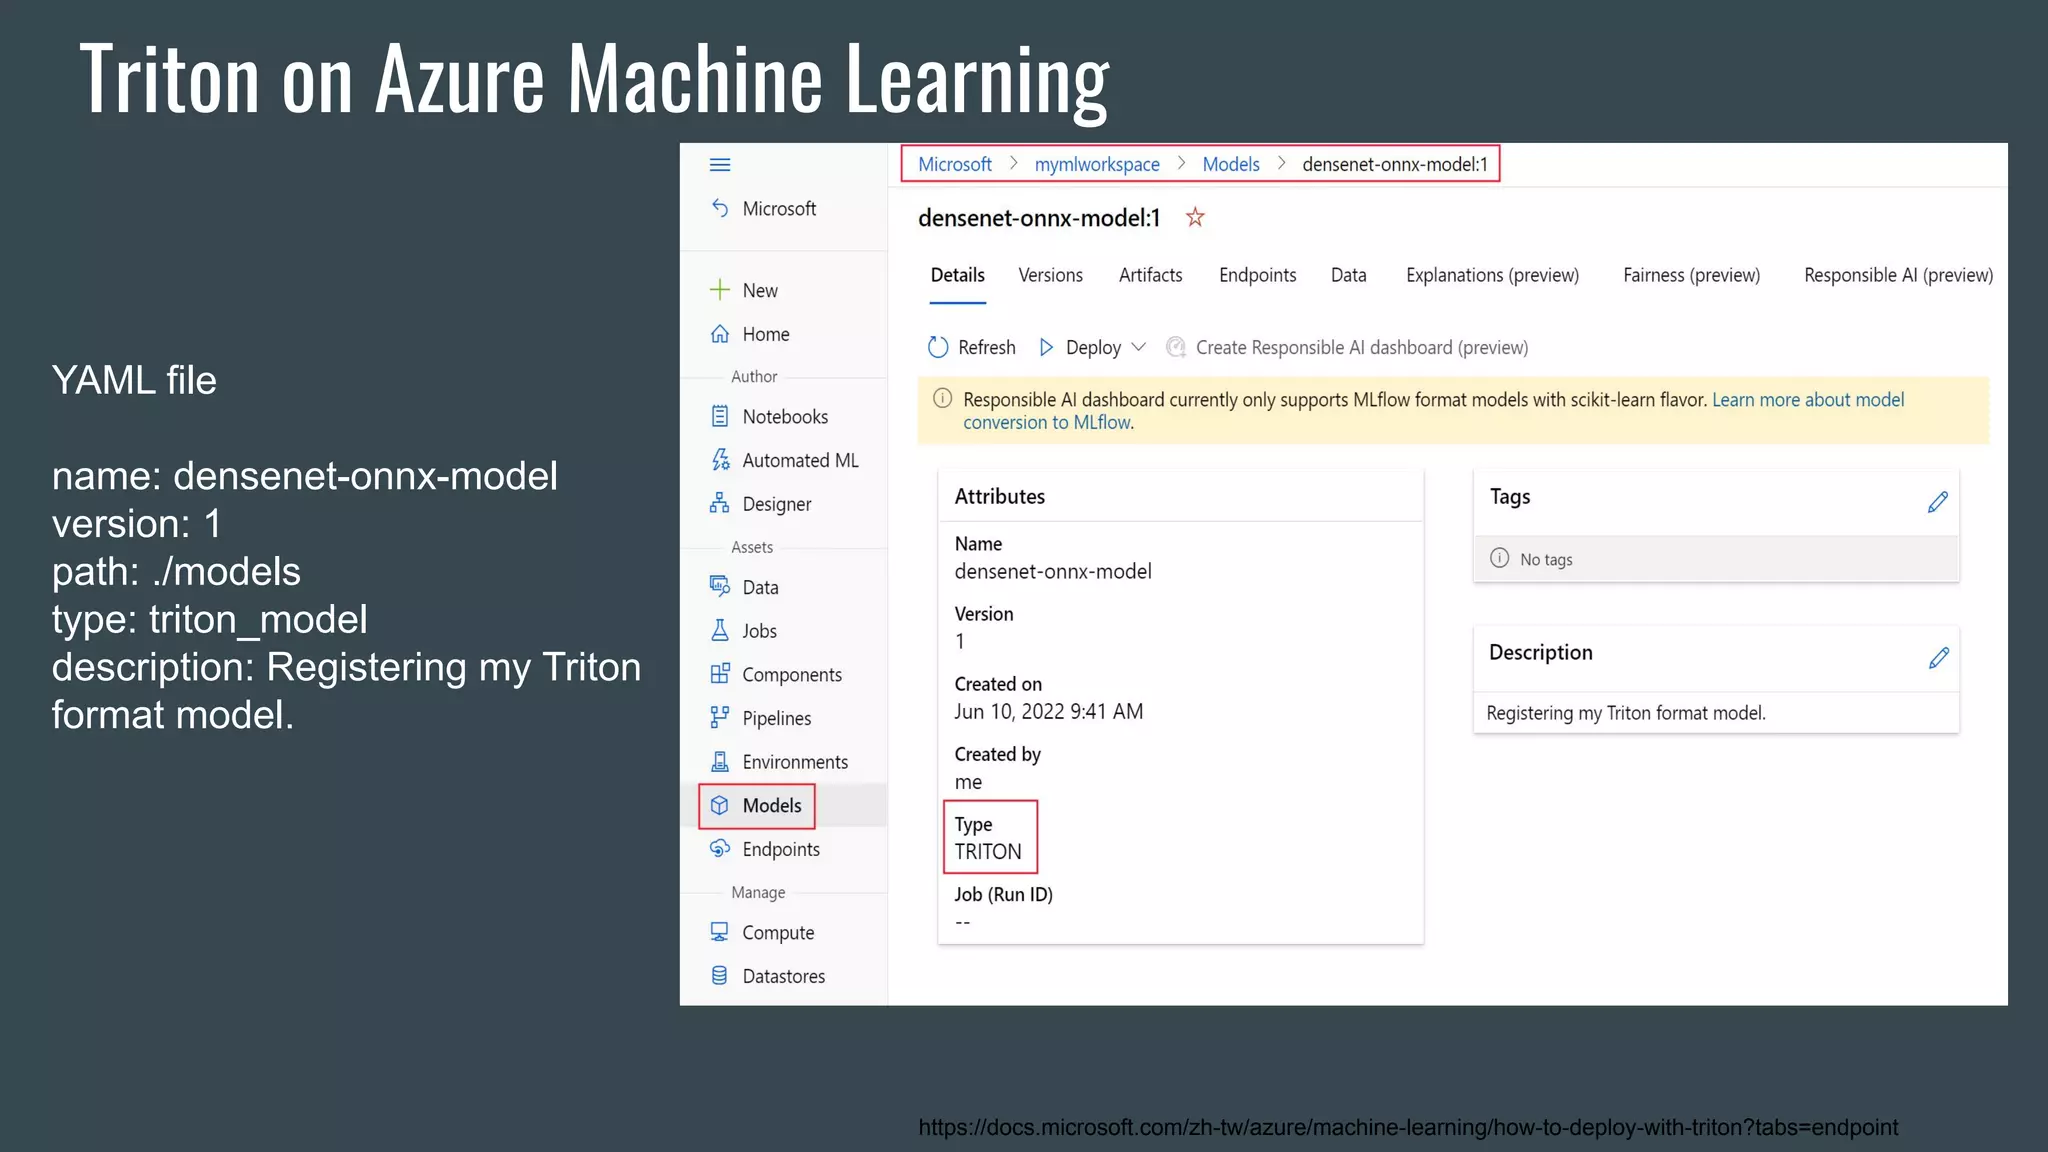The width and height of the screenshot is (2048, 1152).
Task: Click Models in the breadcrumb
Action: point(1231,164)
